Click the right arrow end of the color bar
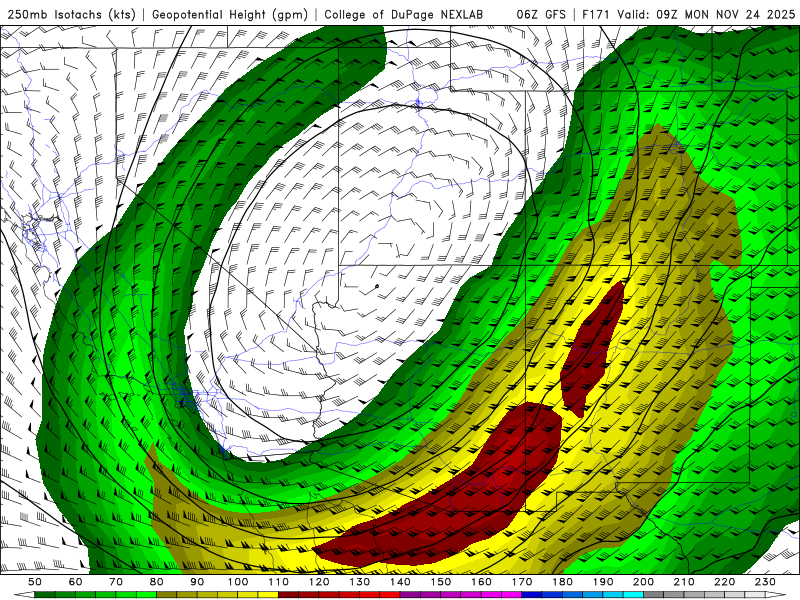This screenshot has height=600, width=800. (x=776, y=595)
